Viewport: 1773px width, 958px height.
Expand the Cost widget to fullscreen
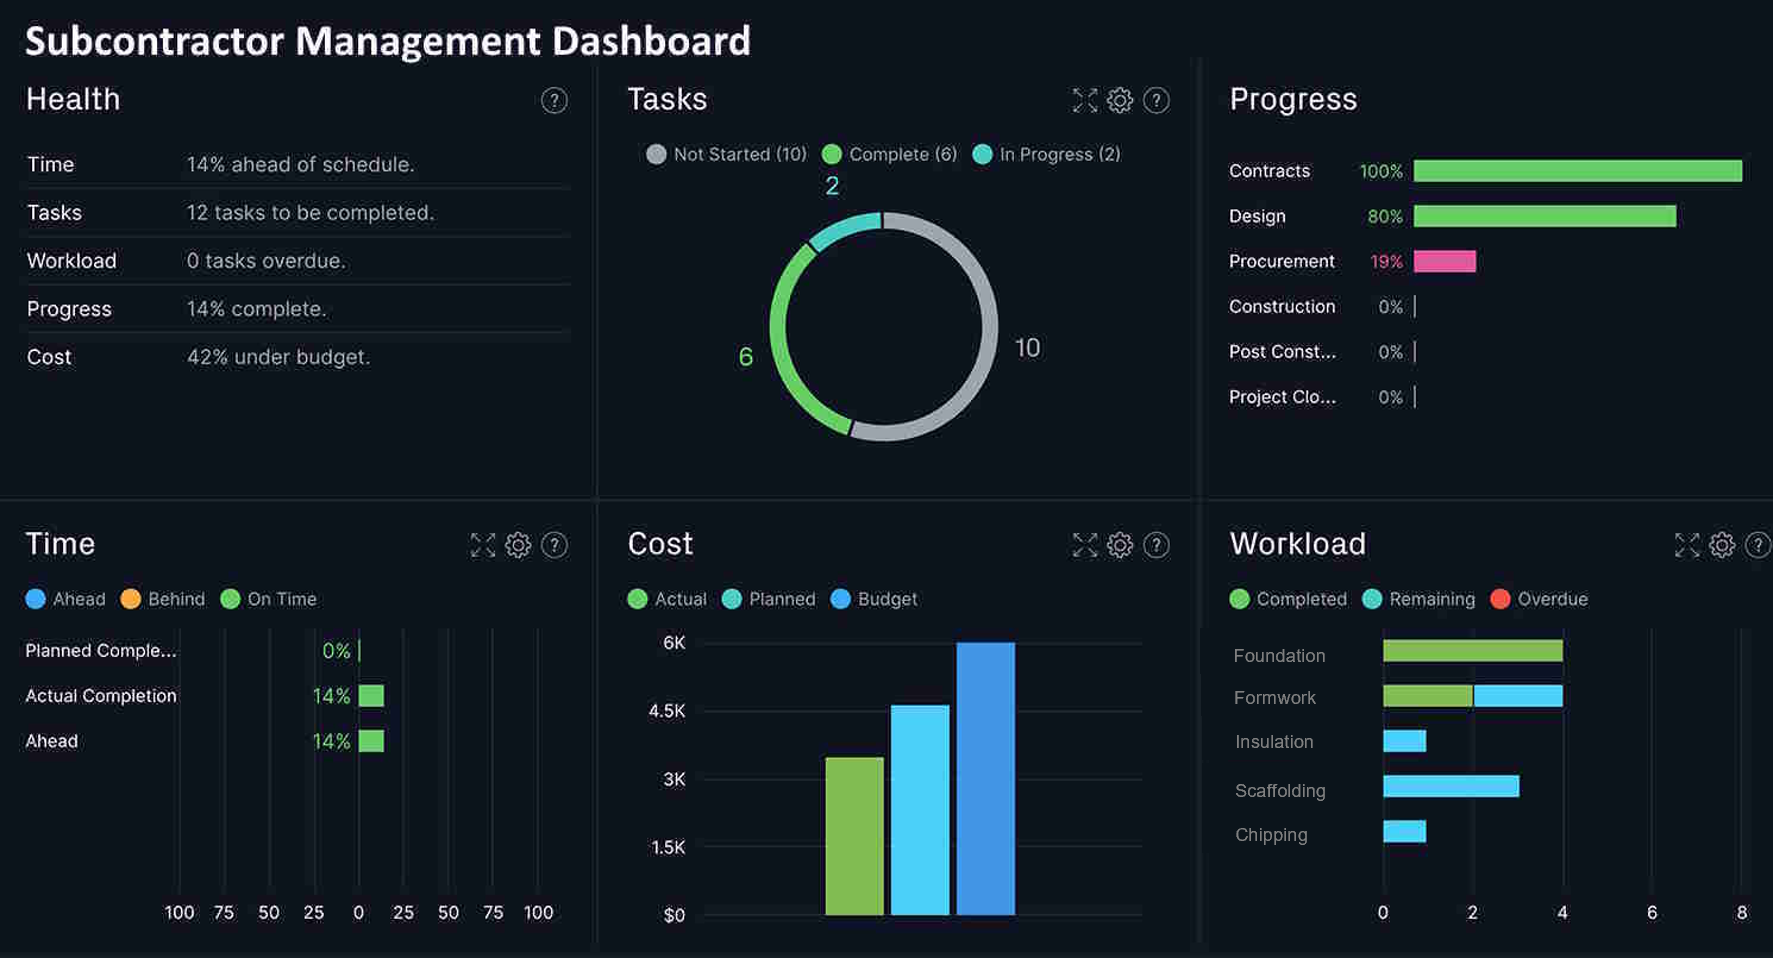coord(1085,545)
